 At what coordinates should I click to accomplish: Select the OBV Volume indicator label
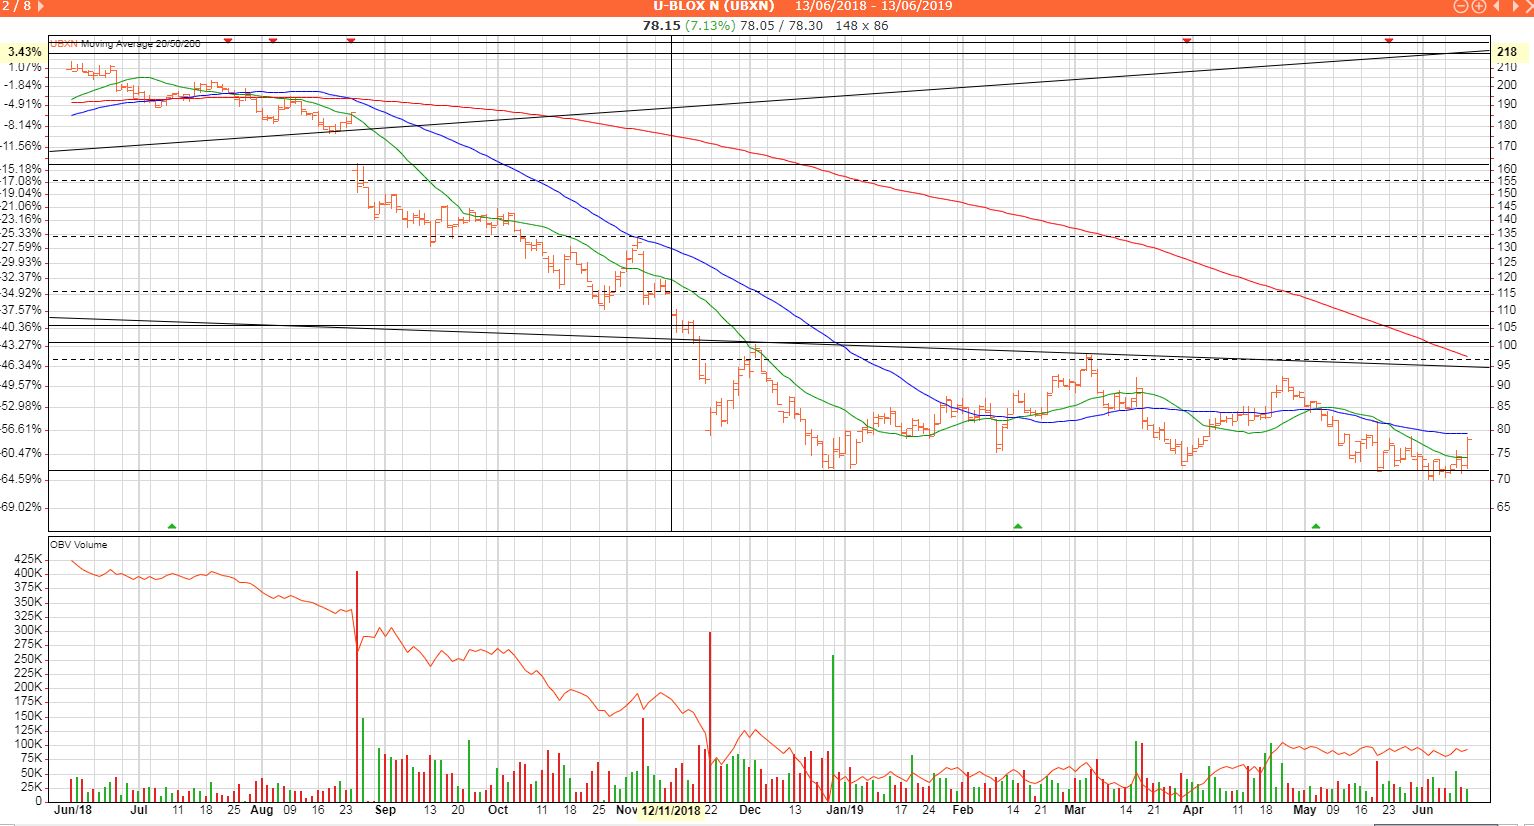click(x=78, y=545)
